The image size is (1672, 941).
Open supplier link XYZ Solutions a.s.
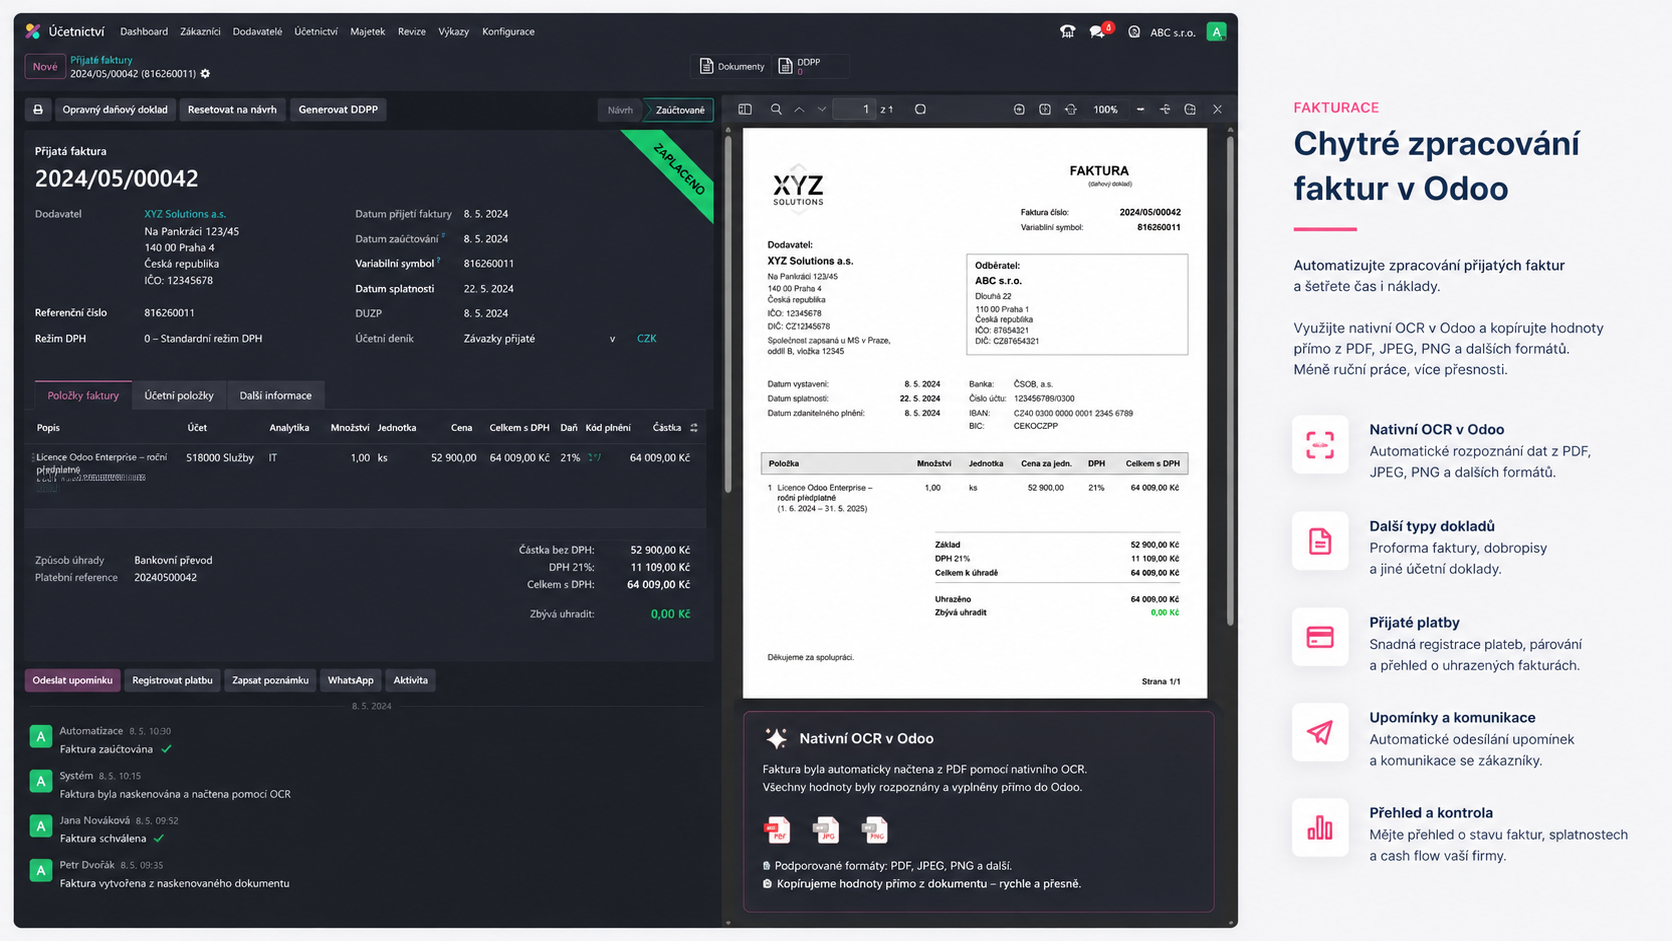point(185,214)
